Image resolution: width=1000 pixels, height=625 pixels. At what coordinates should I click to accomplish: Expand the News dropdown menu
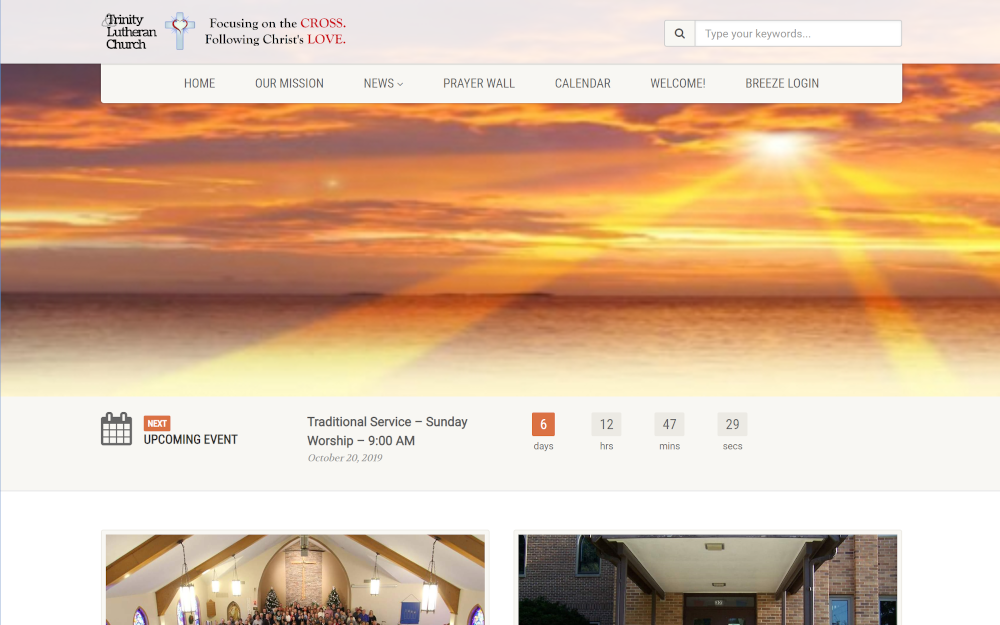pyautogui.click(x=383, y=84)
